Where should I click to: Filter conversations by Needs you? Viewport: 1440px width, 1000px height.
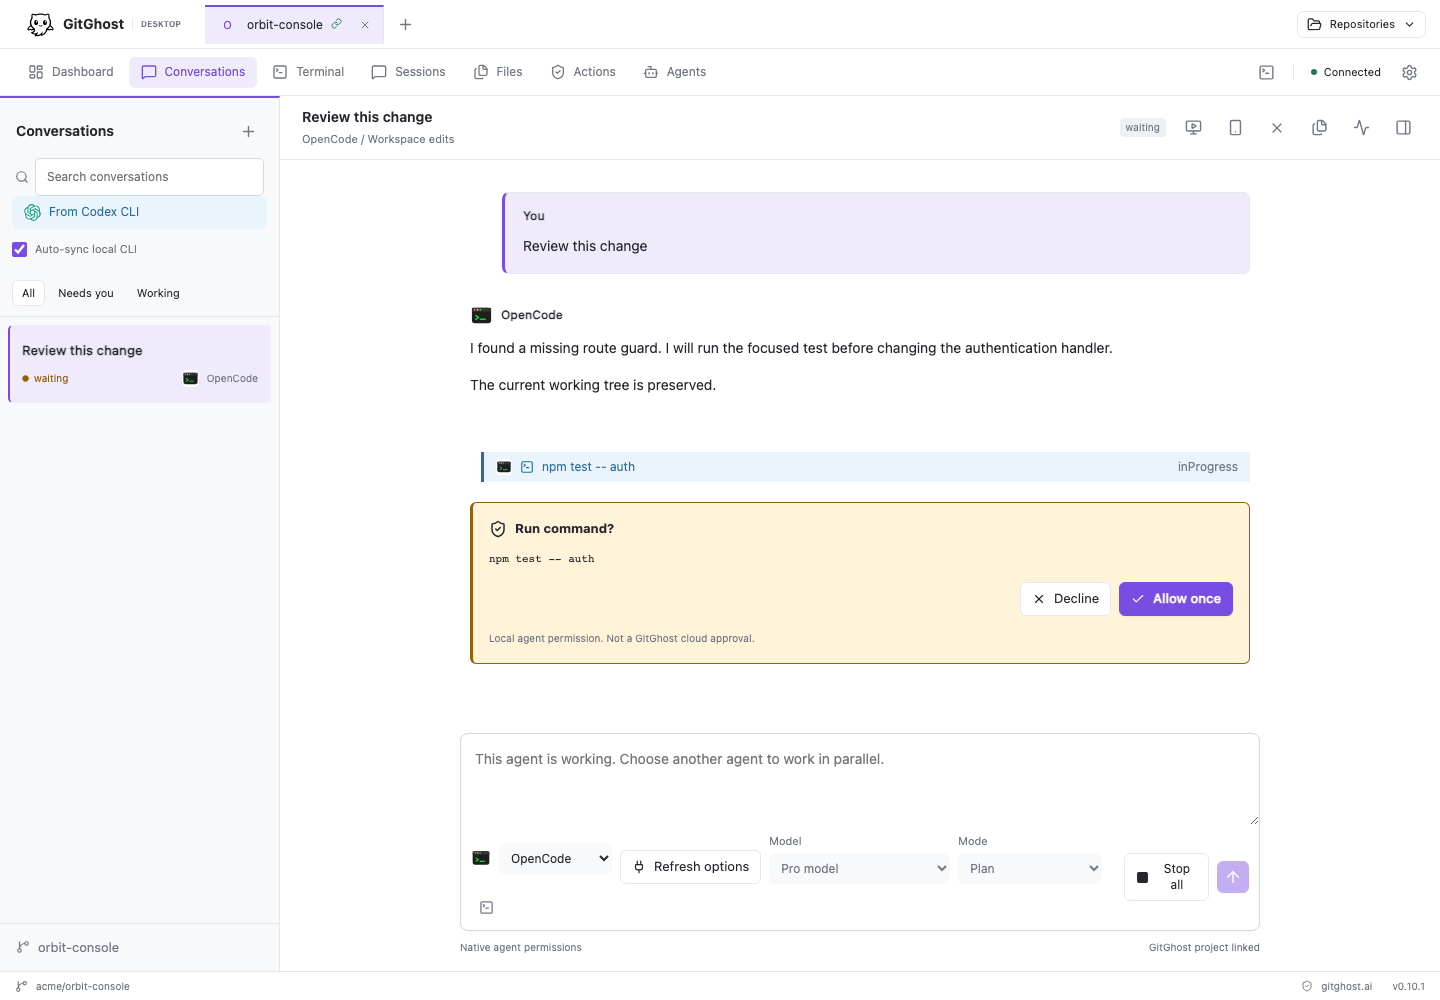pos(86,293)
